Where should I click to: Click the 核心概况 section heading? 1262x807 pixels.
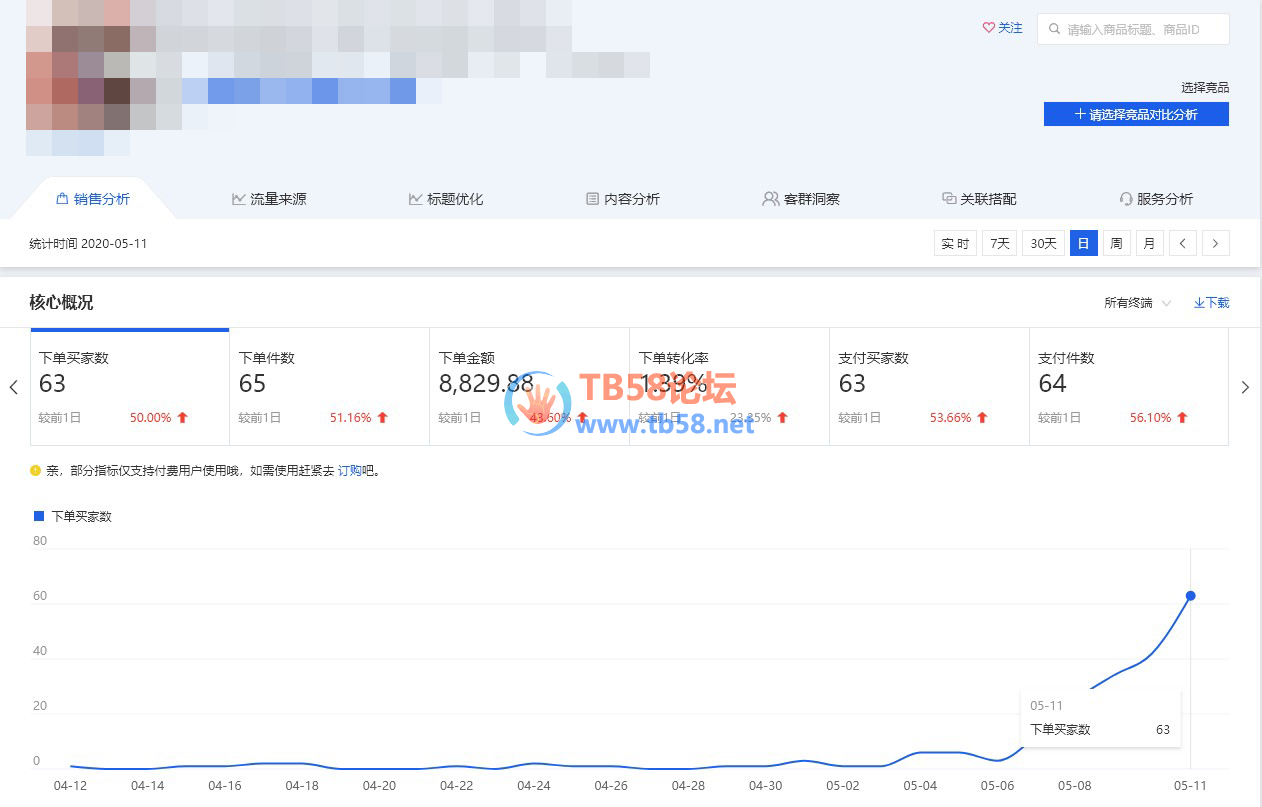(x=61, y=303)
